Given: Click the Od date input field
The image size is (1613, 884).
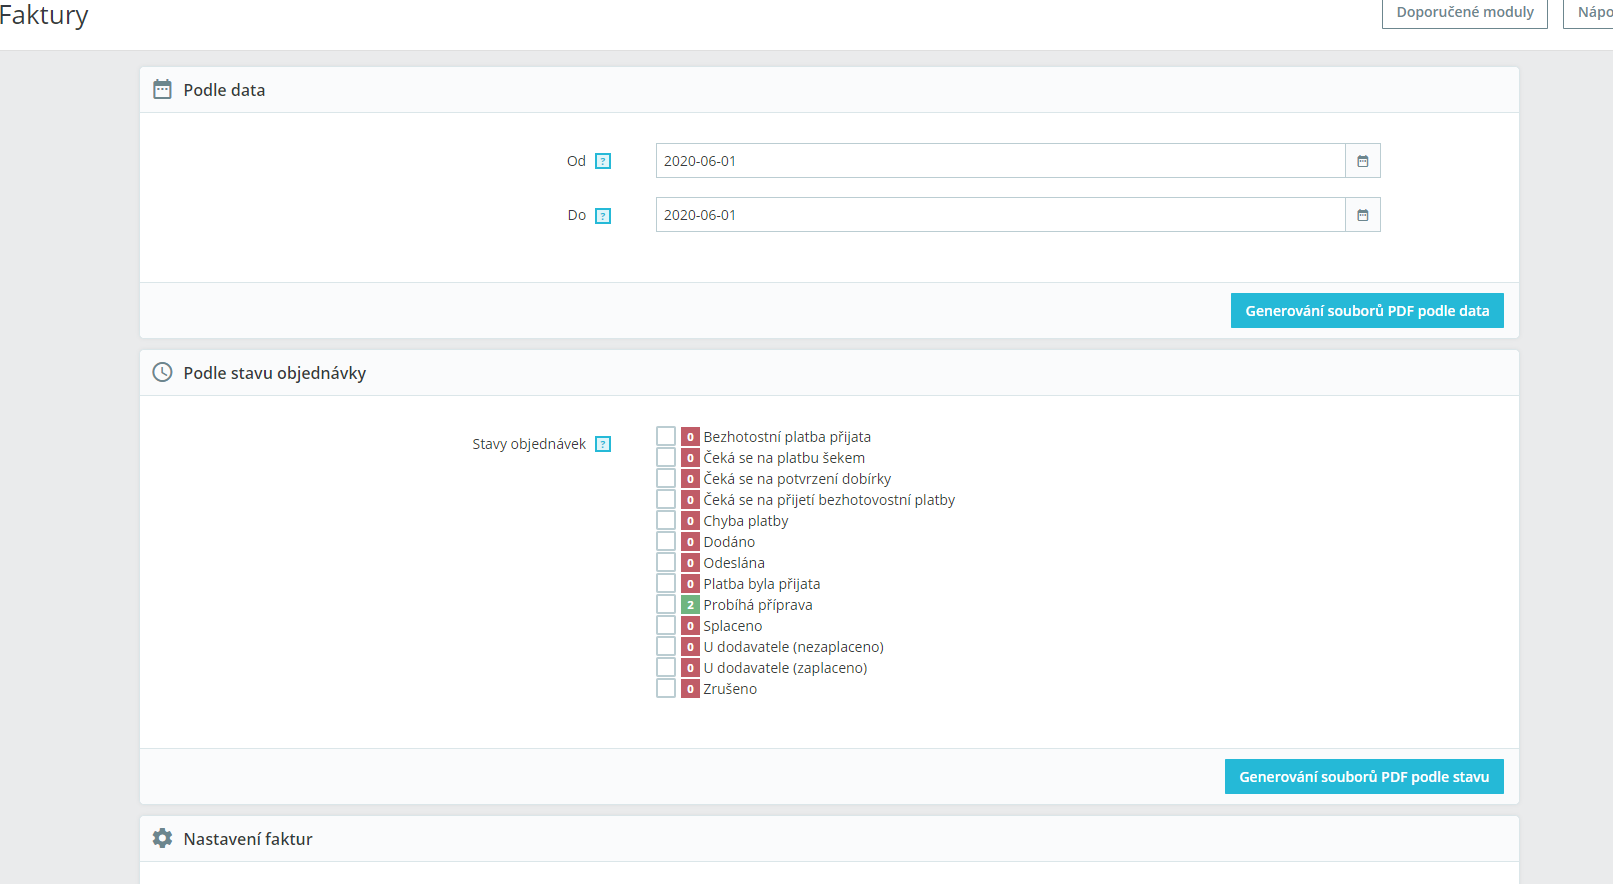Looking at the screenshot, I should coord(1000,161).
